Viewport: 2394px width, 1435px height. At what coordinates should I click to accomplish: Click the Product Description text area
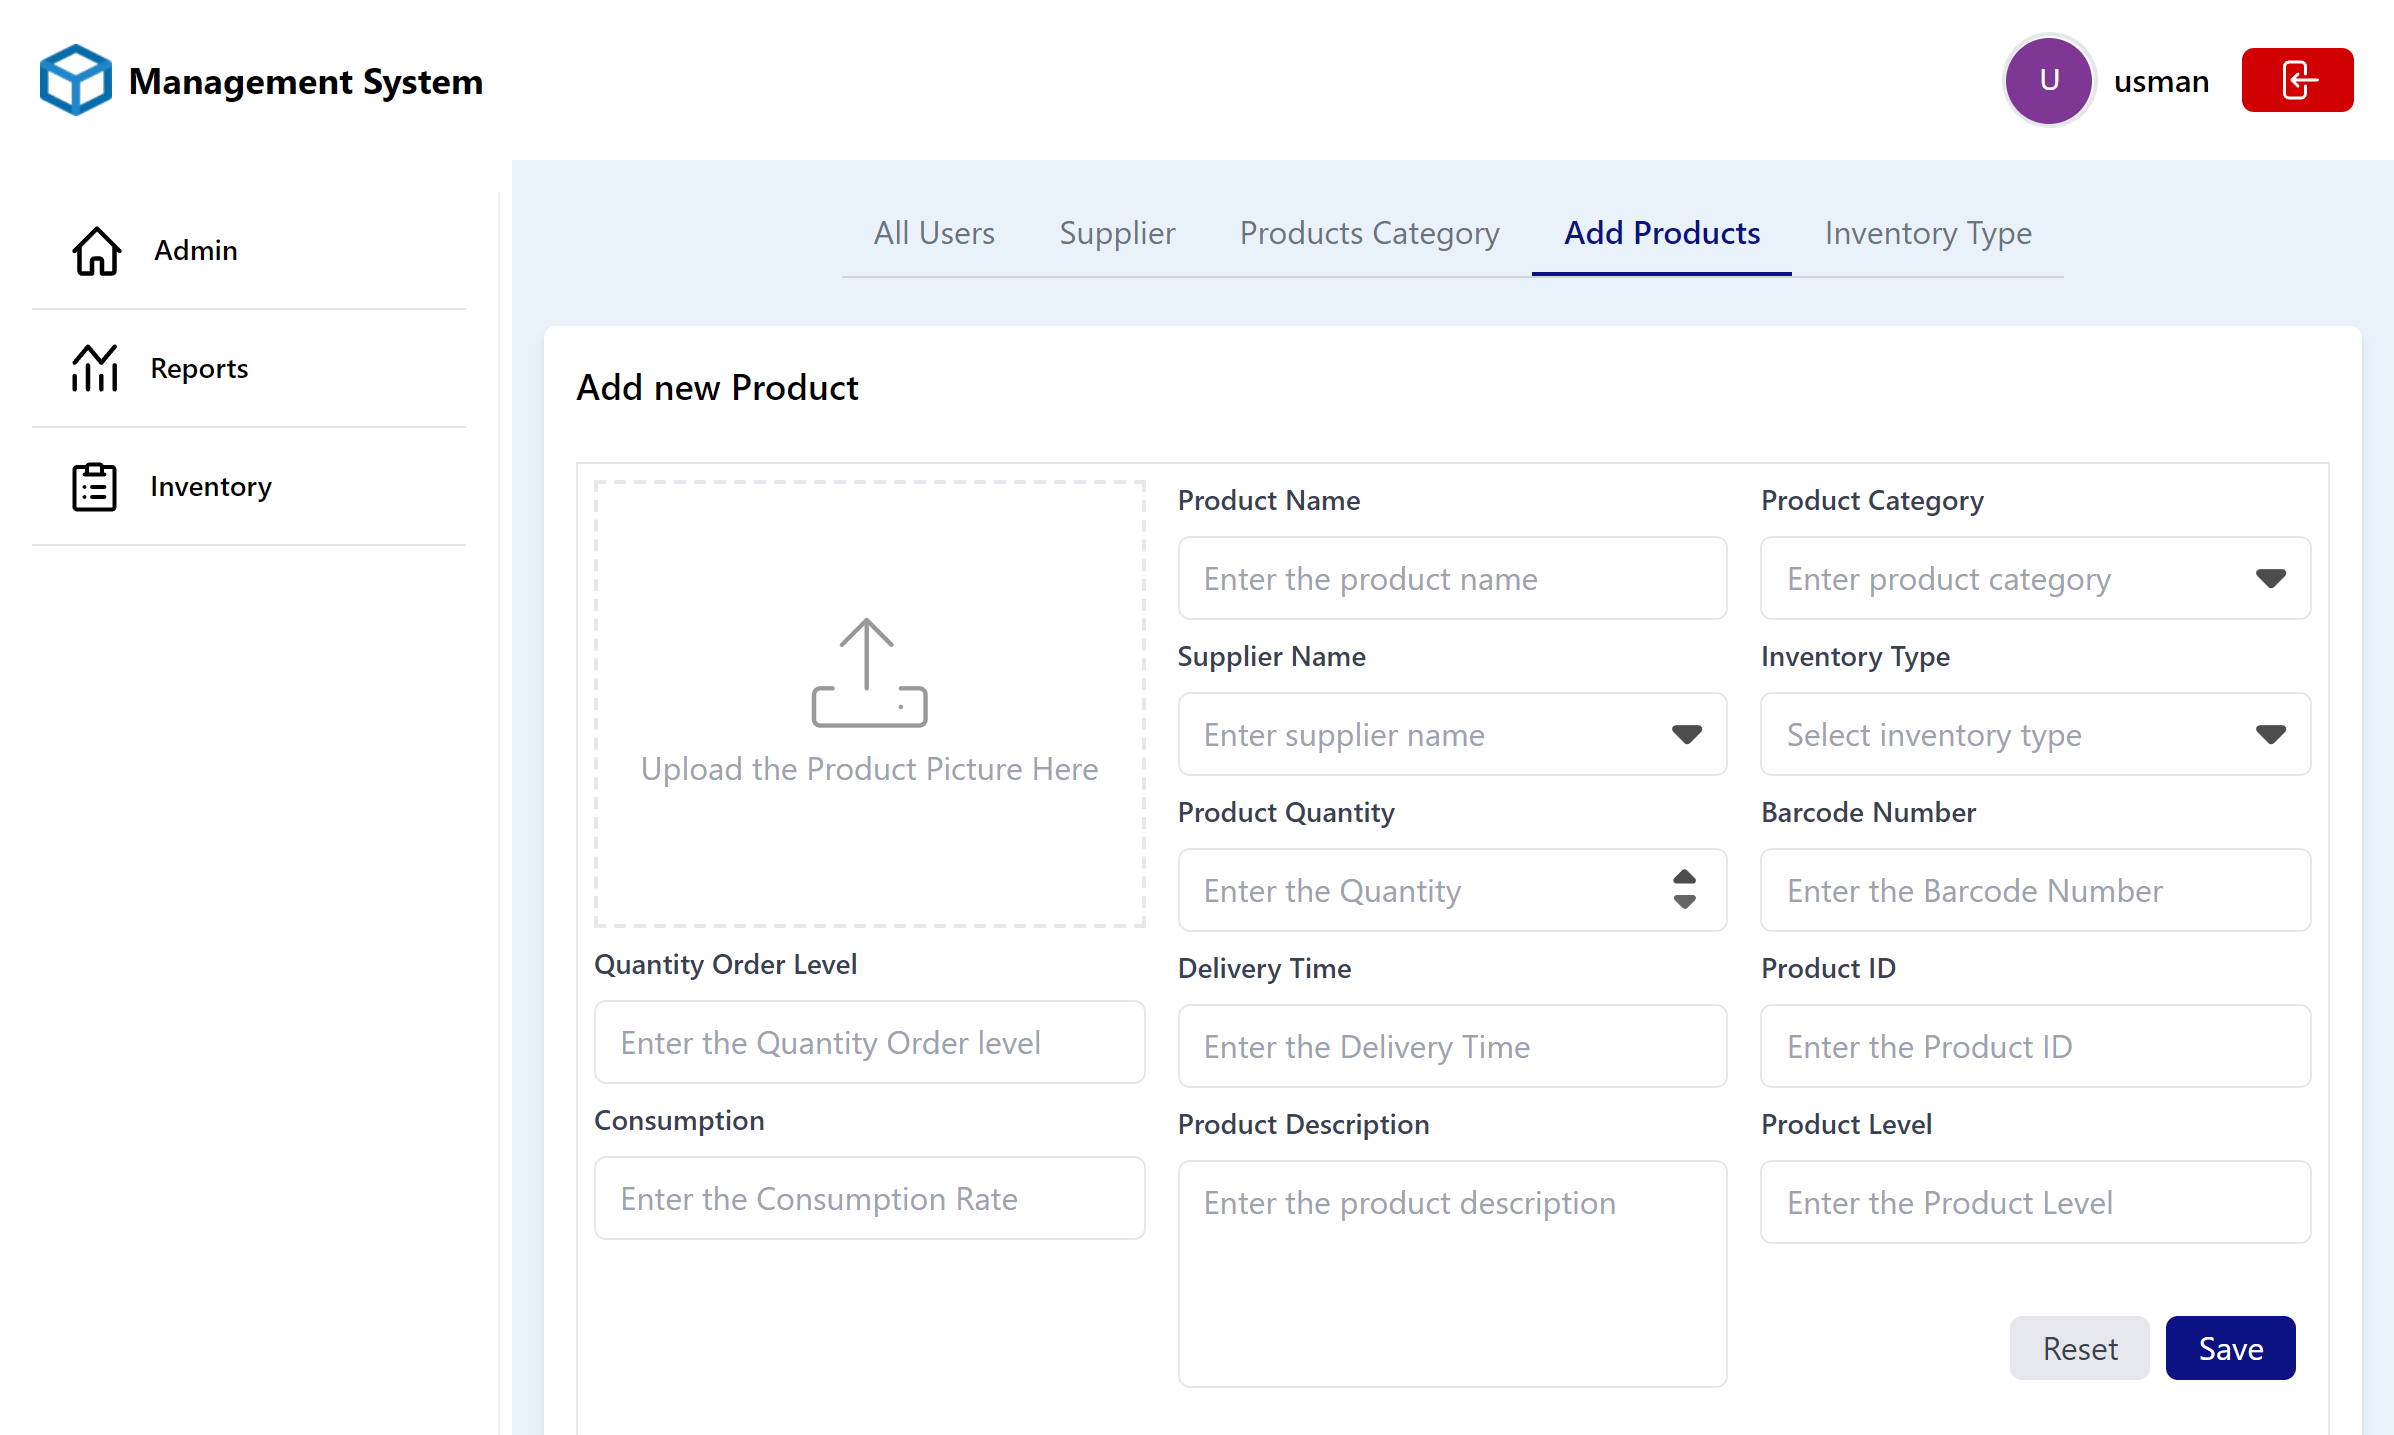click(1451, 1272)
